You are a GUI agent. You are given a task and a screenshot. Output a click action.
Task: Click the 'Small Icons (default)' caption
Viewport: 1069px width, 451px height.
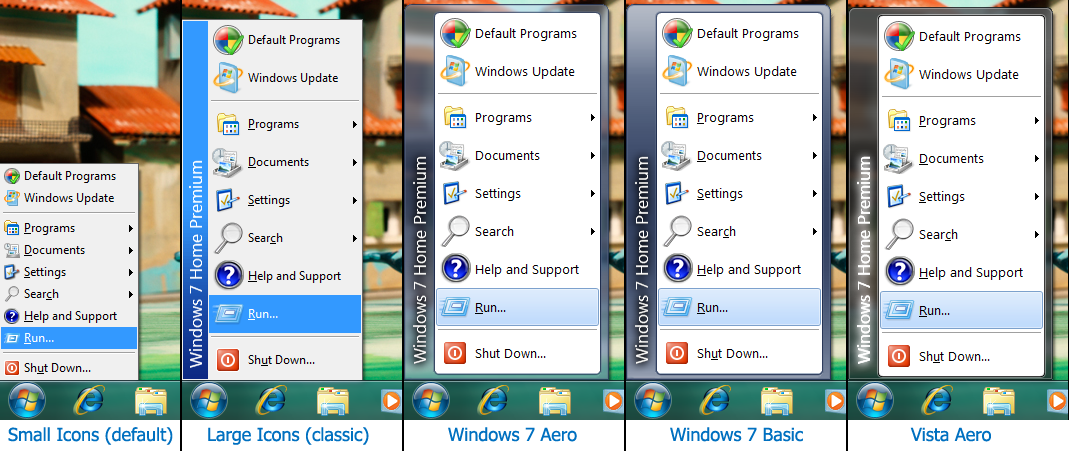[90, 435]
